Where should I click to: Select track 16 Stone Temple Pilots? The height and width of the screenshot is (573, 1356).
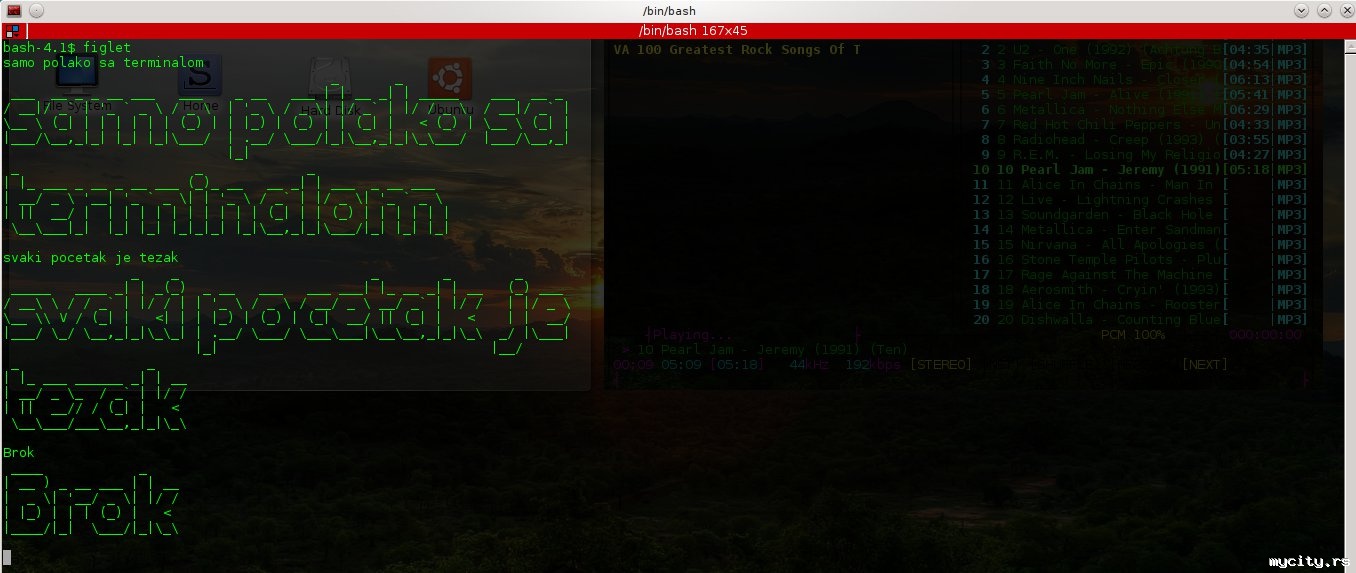(1138, 259)
